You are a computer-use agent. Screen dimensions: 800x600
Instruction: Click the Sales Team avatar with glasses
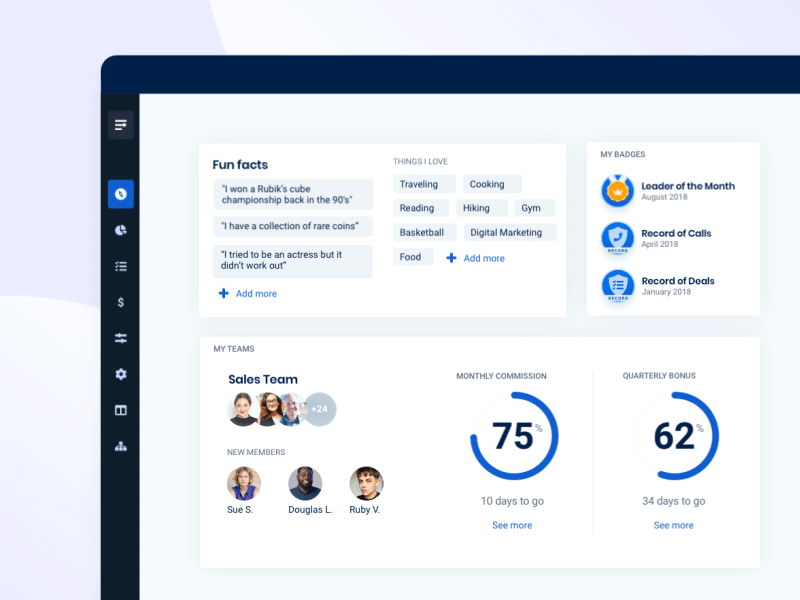pos(270,409)
